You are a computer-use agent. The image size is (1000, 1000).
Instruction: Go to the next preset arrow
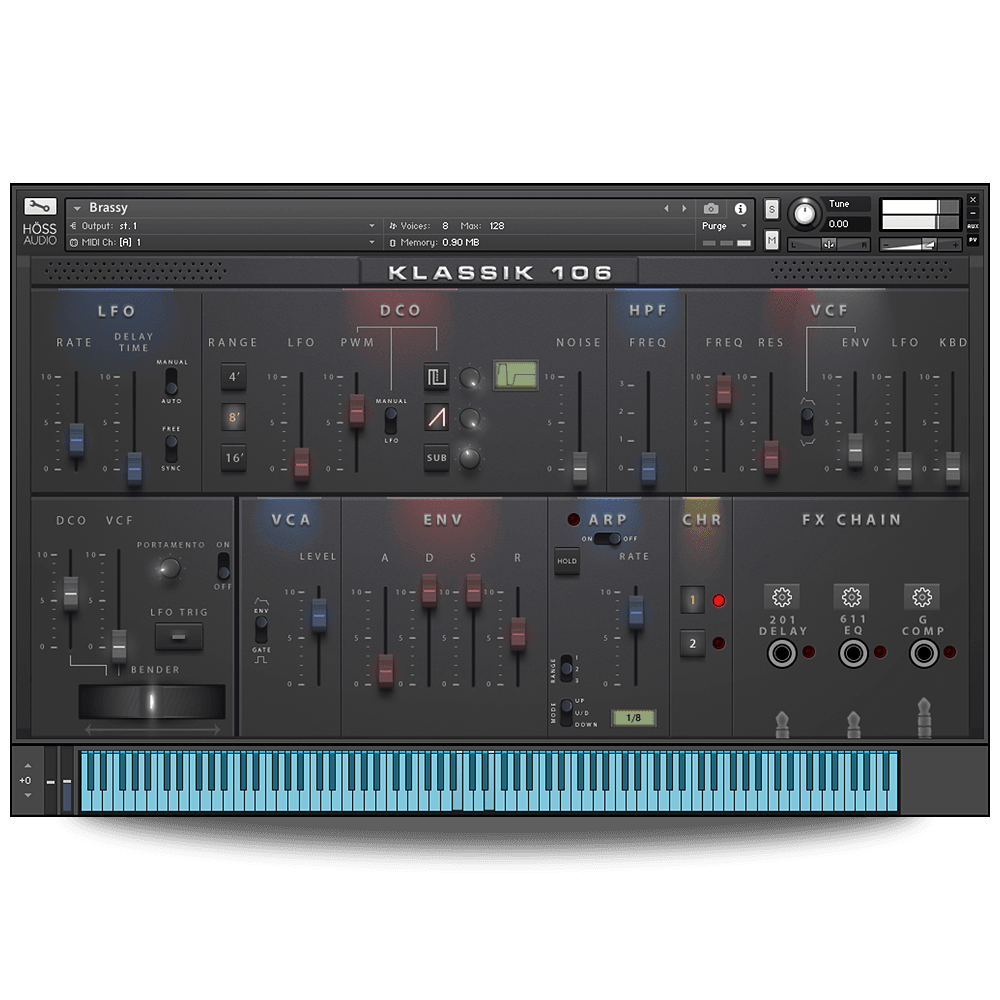coord(684,209)
